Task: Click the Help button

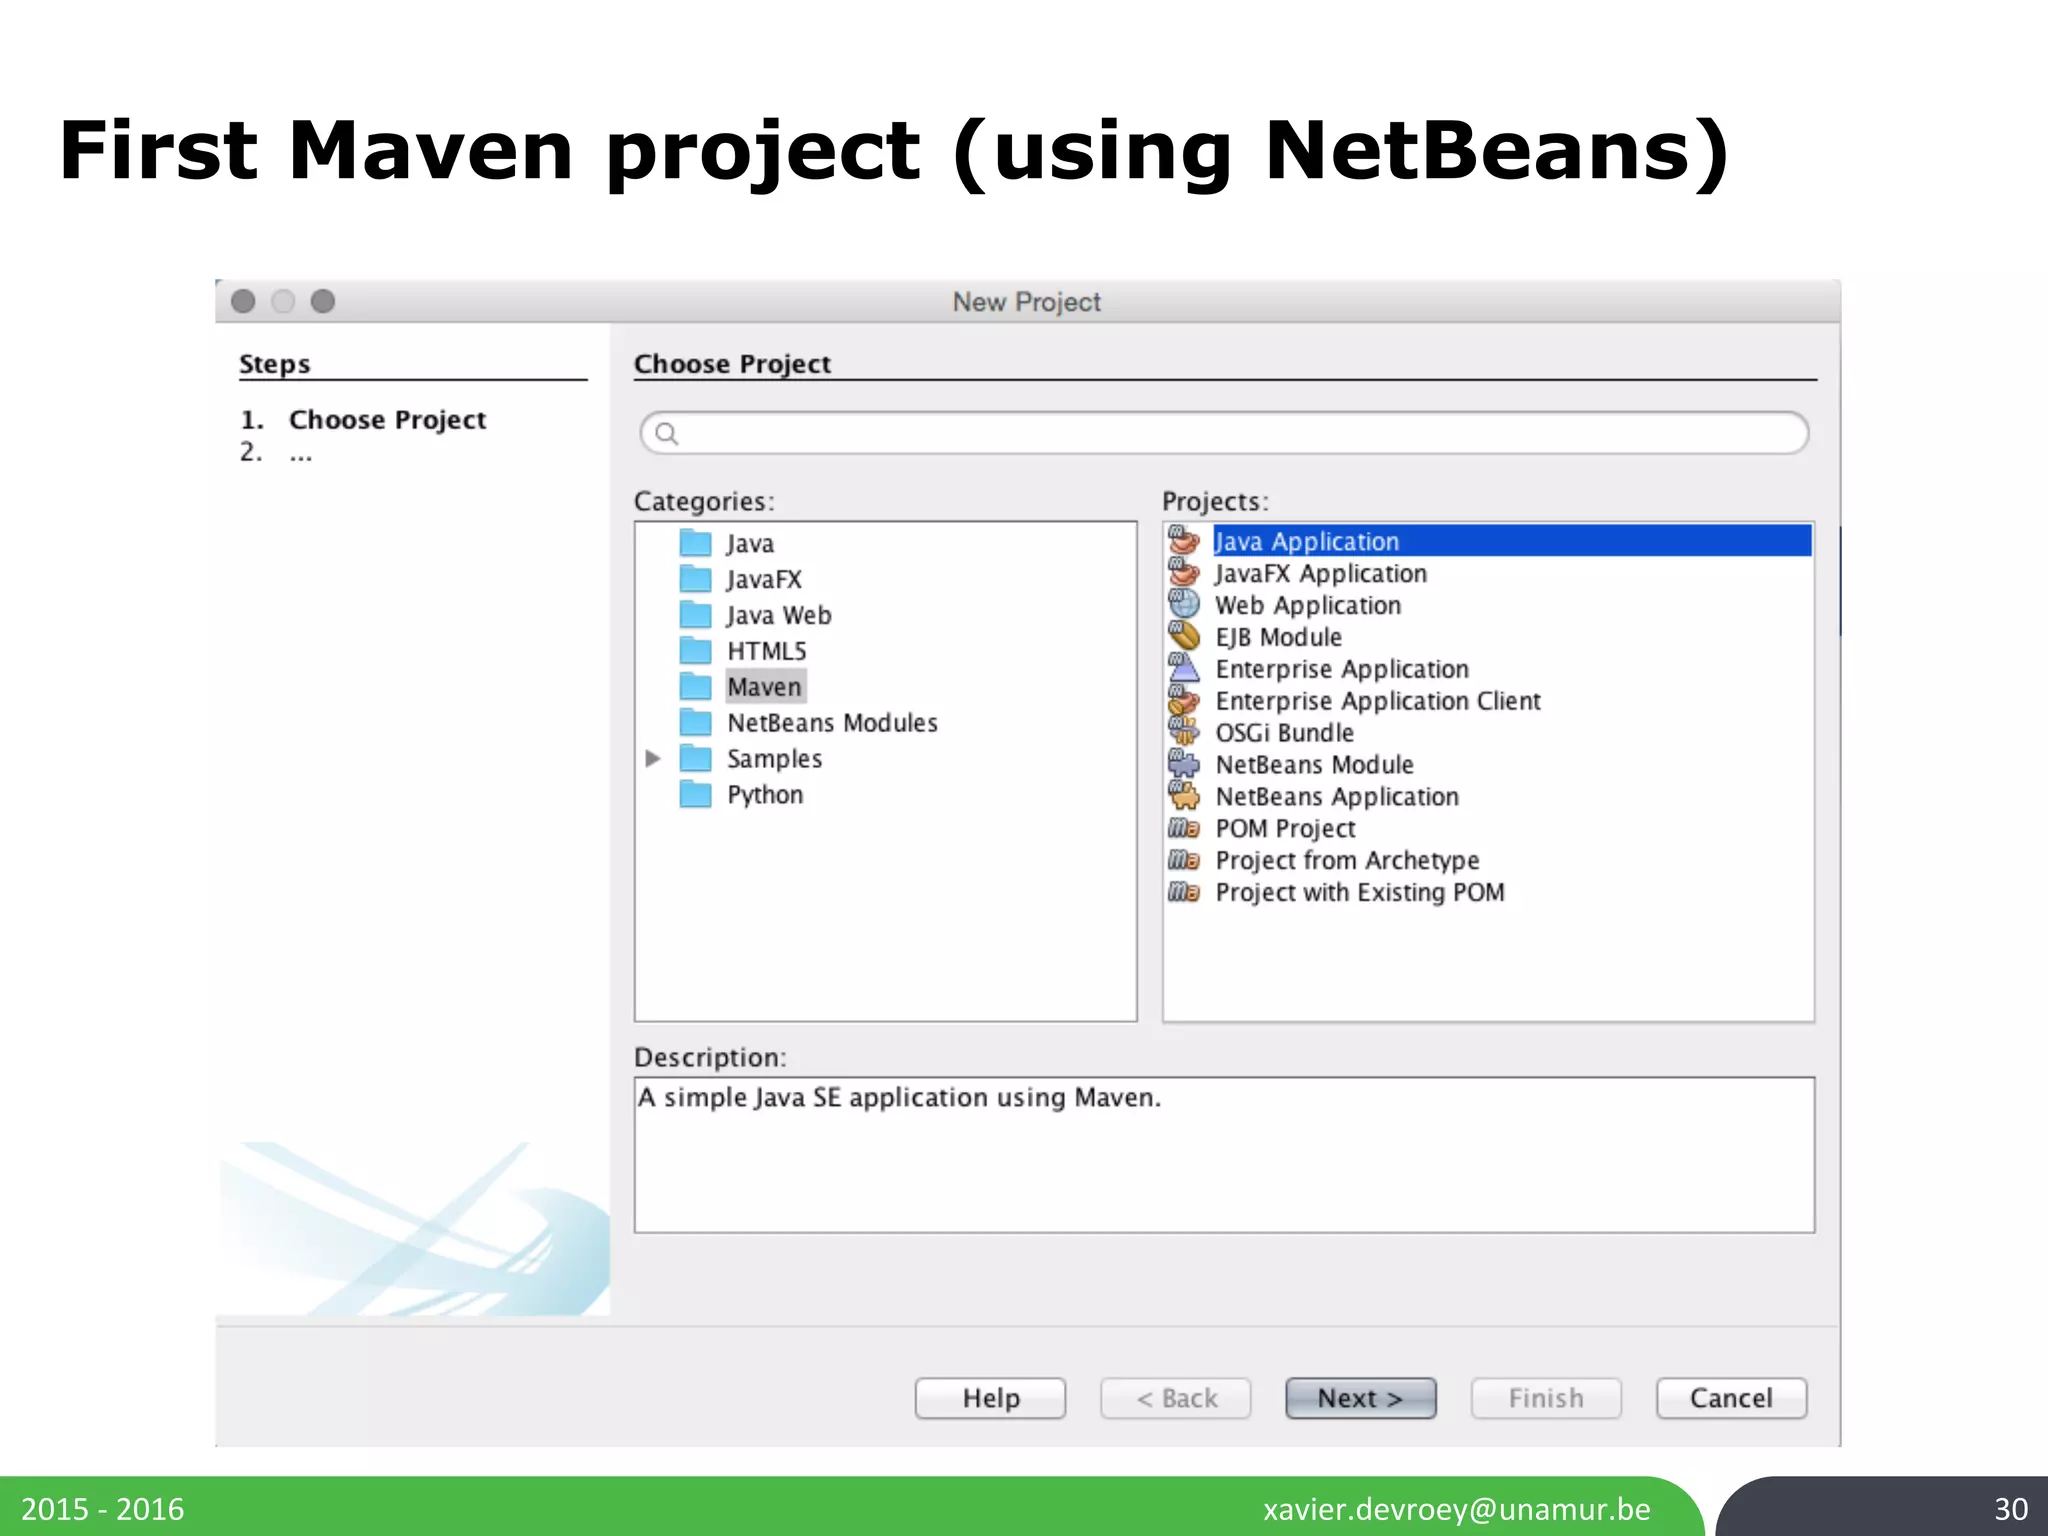Action: [990, 1398]
